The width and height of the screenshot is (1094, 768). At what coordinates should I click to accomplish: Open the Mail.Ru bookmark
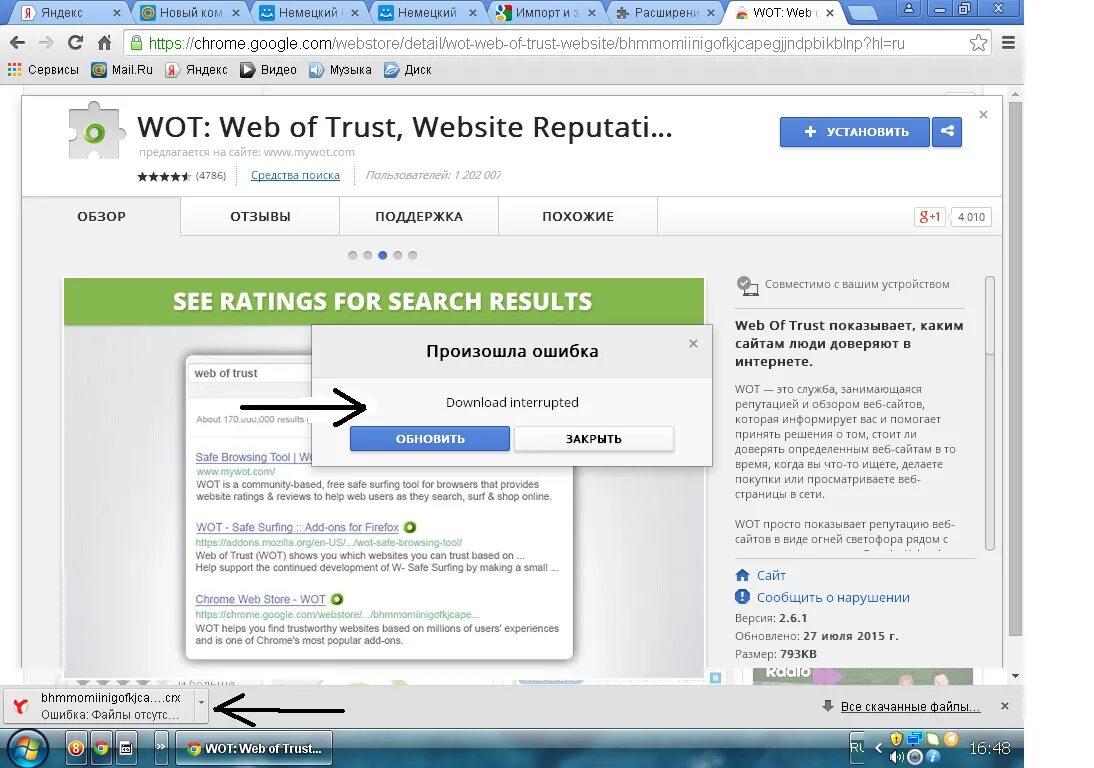tap(122, 70)
